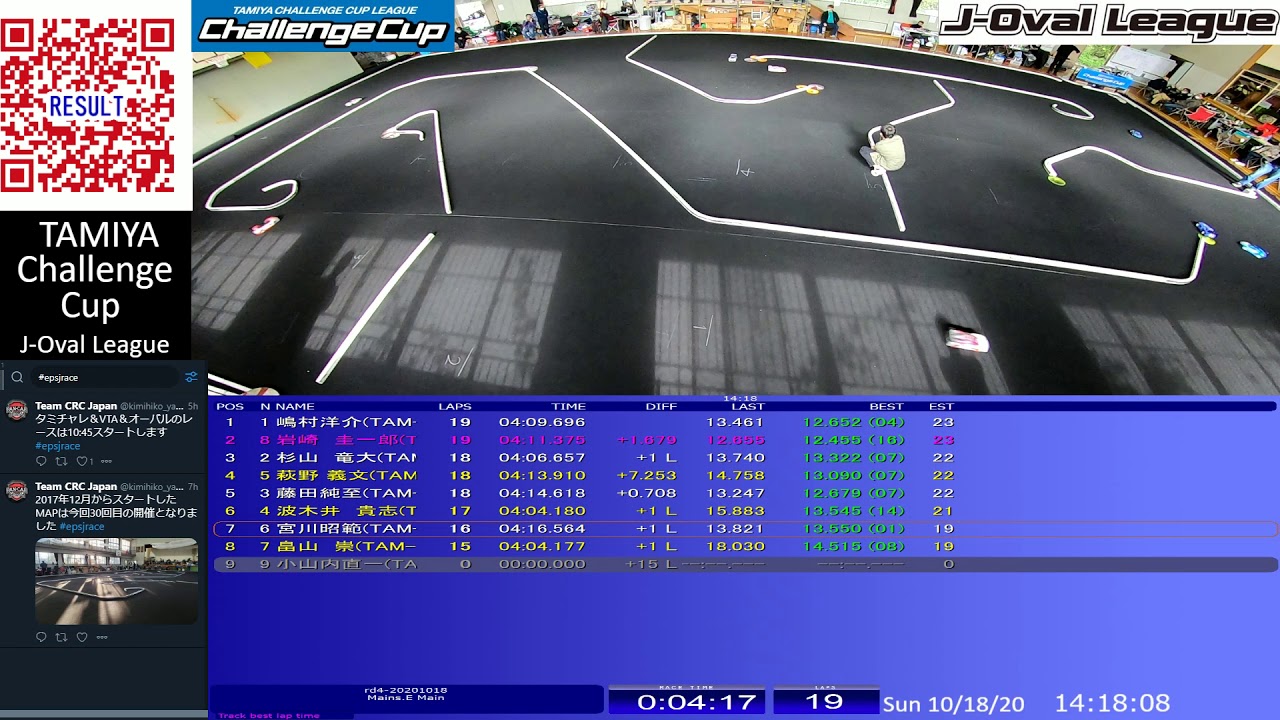Click last lap value 18.030
The width and height of the screenshot is (1280, 720).
coord(735,547)
